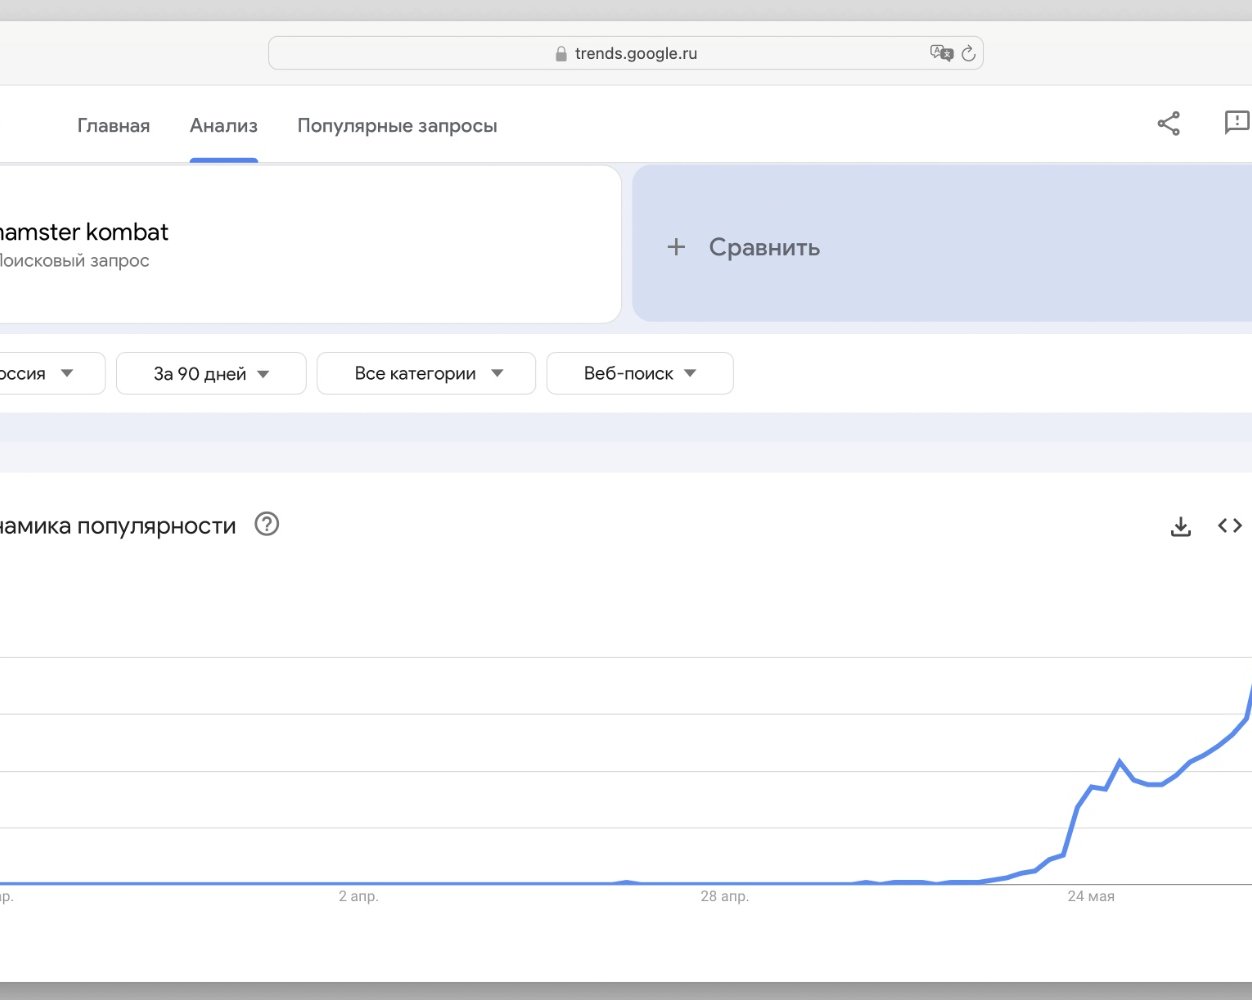Expand the Все категории dropdown

426,374
